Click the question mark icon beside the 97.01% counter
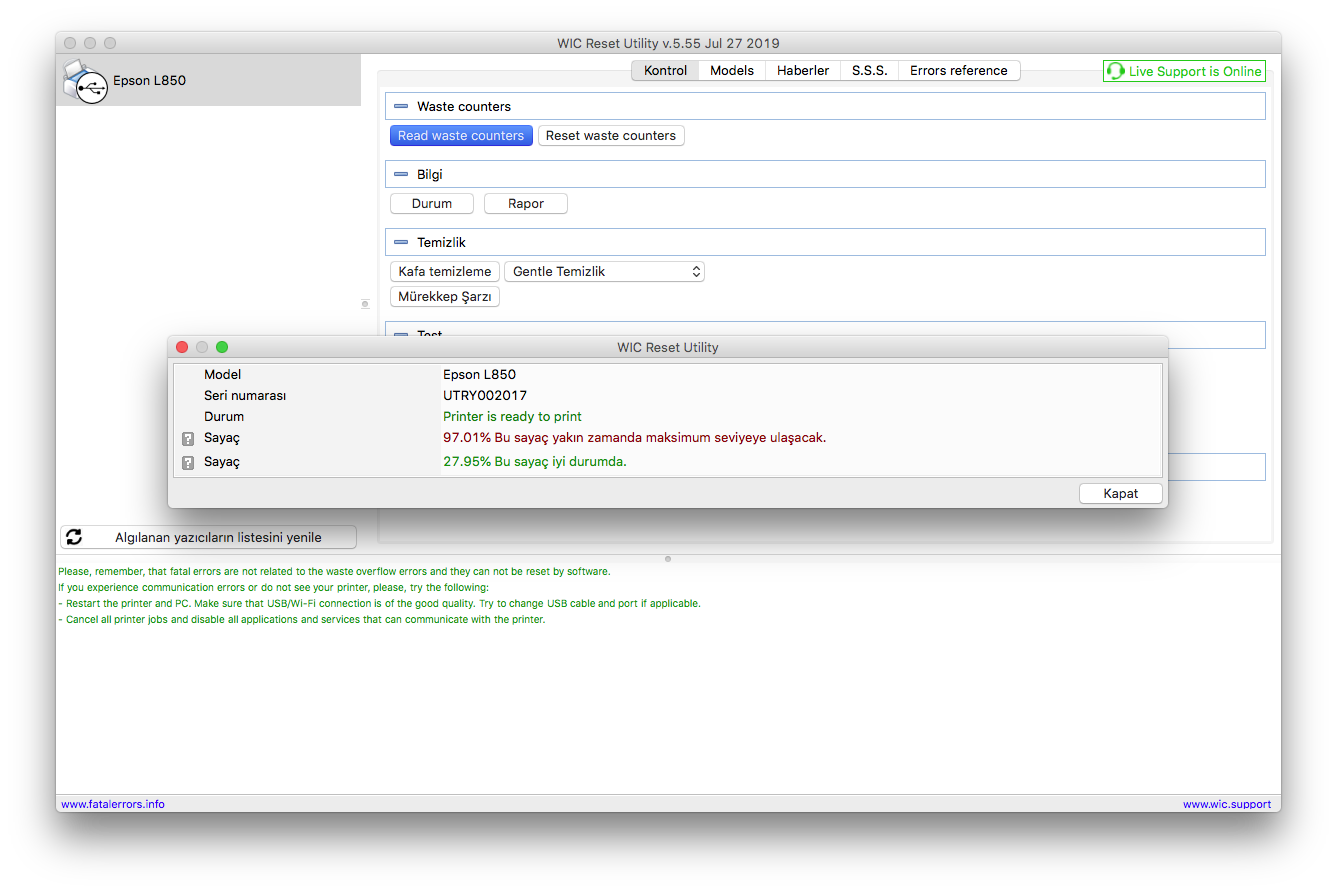The width and height of the screenshot is (1337, 892). (x=188, y=439)
